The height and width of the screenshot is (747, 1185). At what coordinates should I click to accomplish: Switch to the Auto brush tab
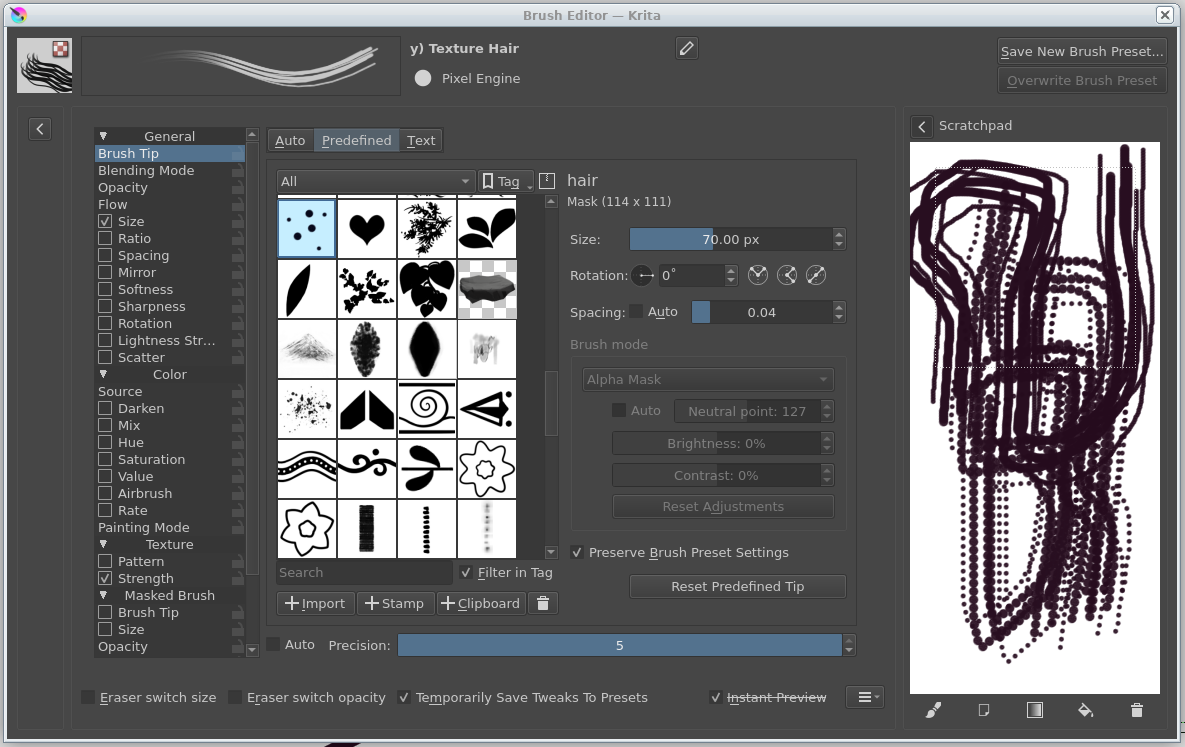pyautogui.click(x=290, y=140)
